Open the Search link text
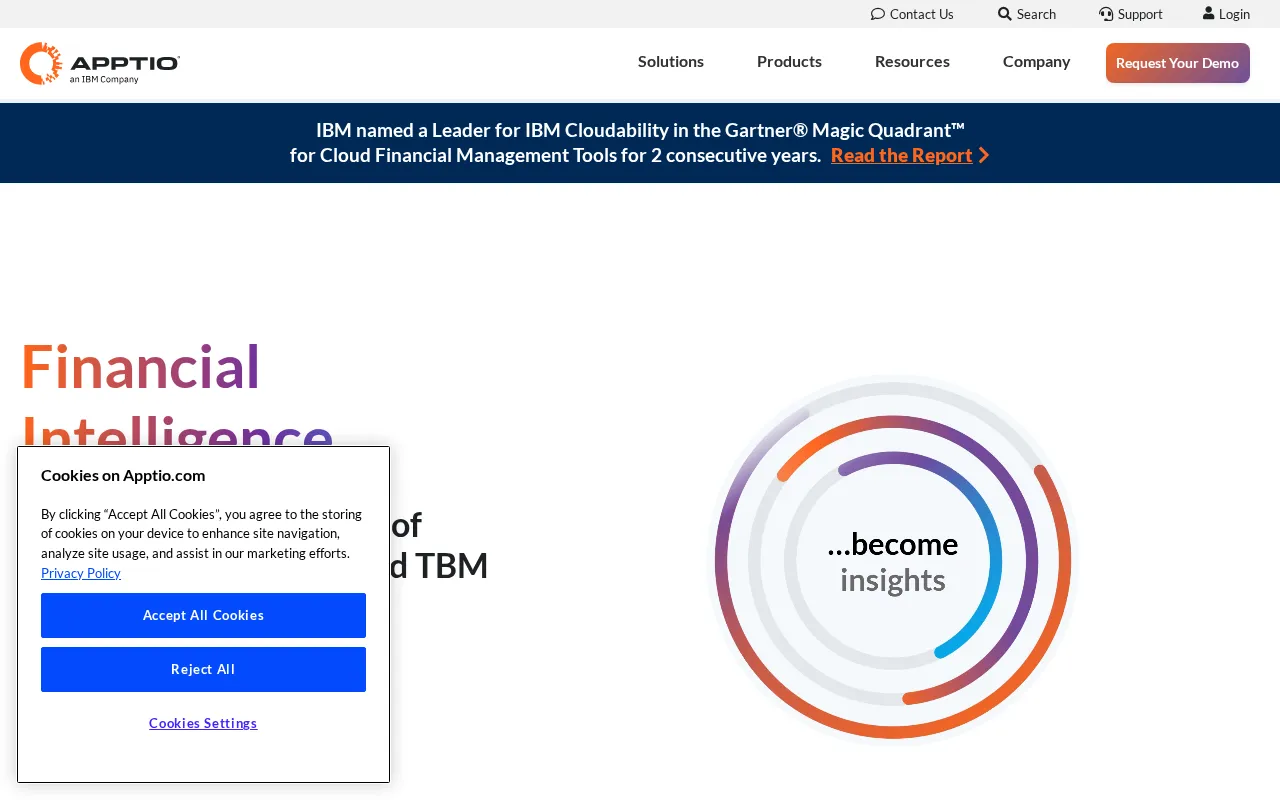 click(x=1036, y=14)
